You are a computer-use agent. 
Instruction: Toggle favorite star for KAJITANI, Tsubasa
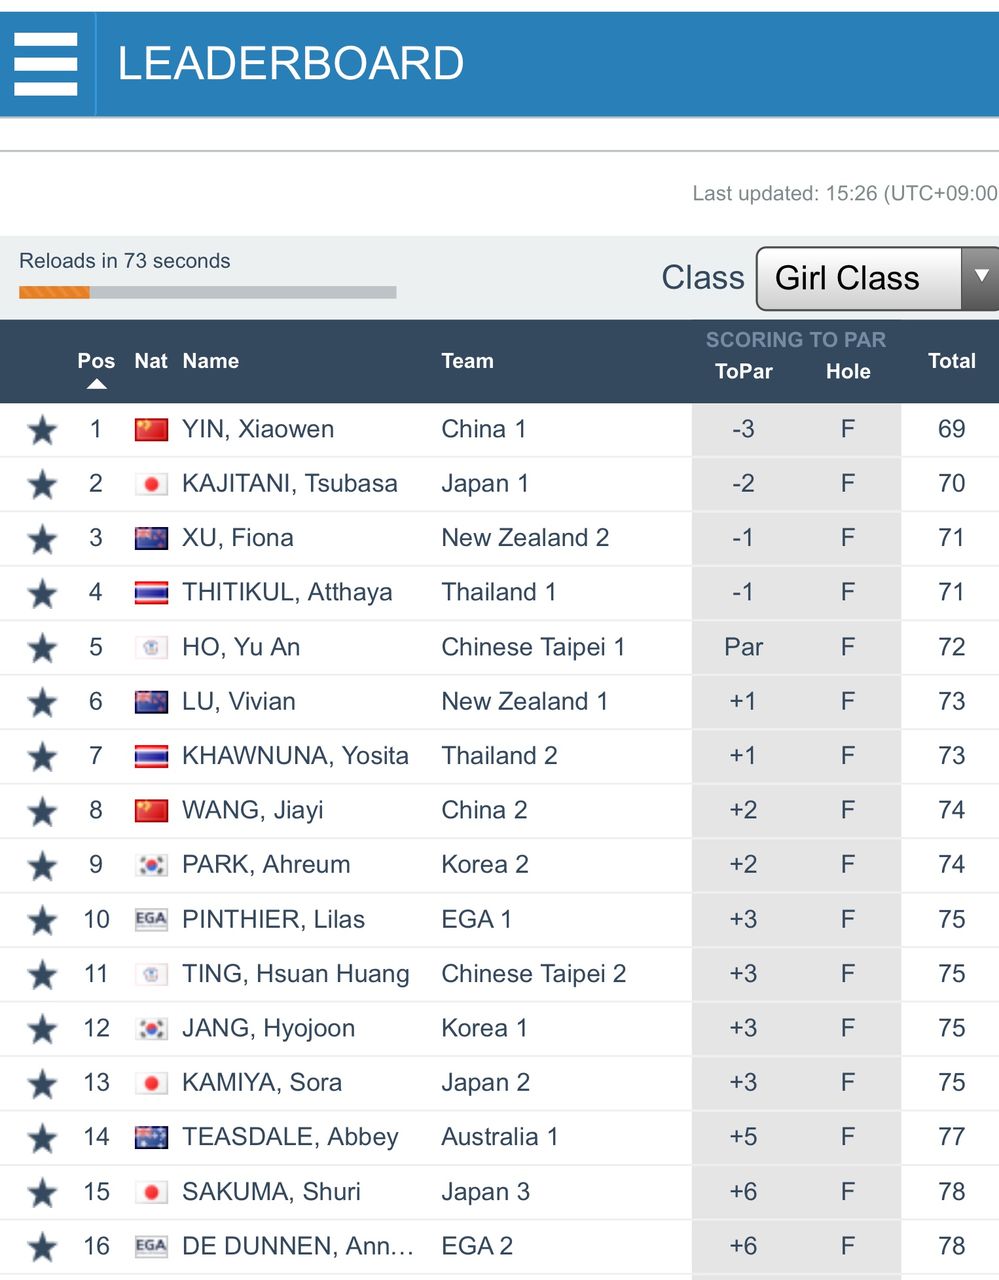tap(42, 485)
